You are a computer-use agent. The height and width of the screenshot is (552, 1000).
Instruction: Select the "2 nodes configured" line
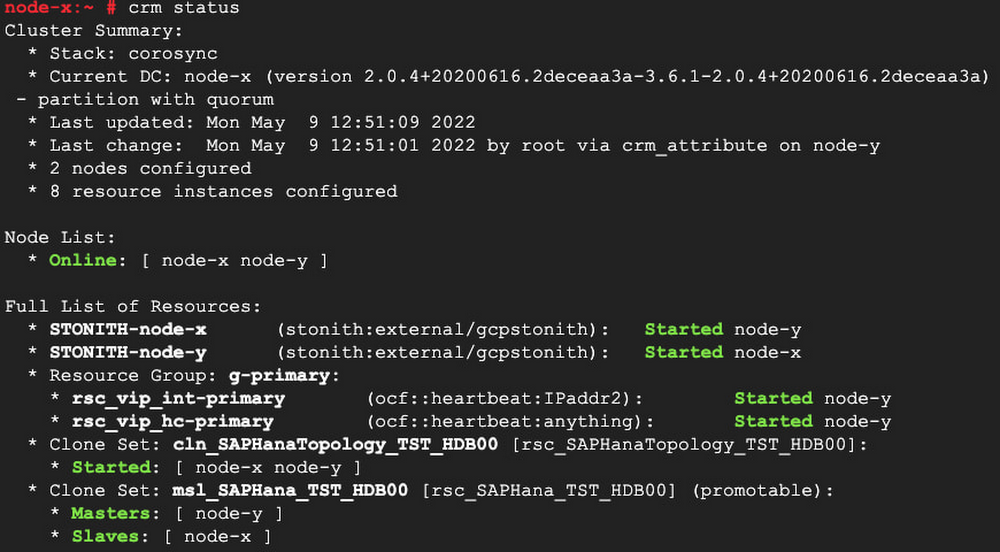tap(150, 169)
